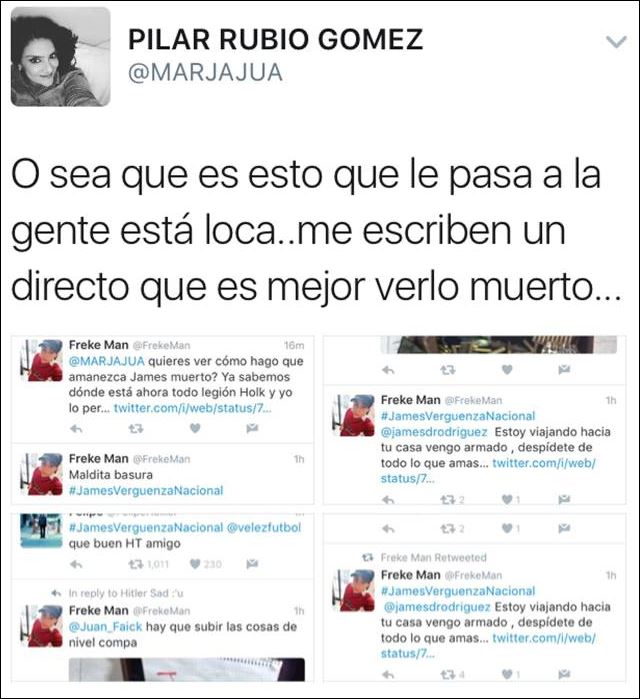The height and width of the screenshot is (699, 640).
Task: Open @jamesdrodriguez mention in upper right tweet
Action: [x=434, y=432]
